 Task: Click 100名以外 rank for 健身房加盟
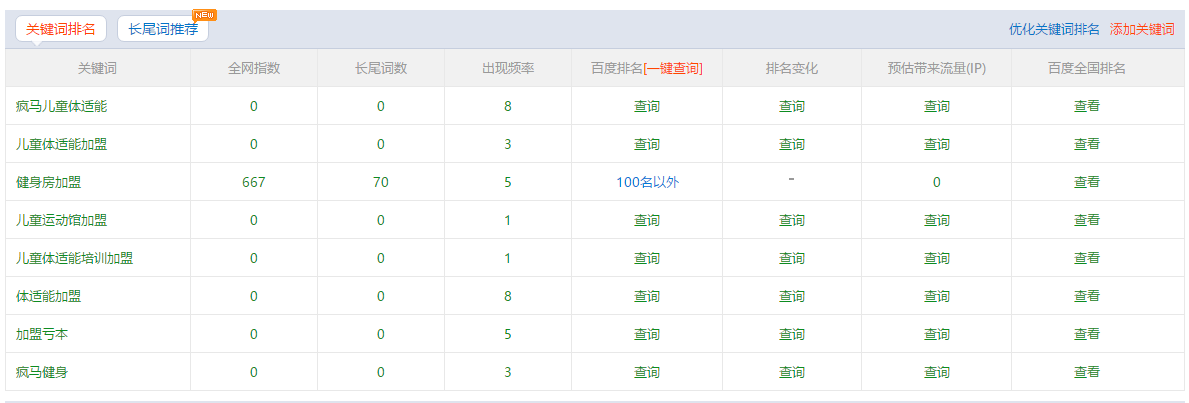tap(647, 182)
